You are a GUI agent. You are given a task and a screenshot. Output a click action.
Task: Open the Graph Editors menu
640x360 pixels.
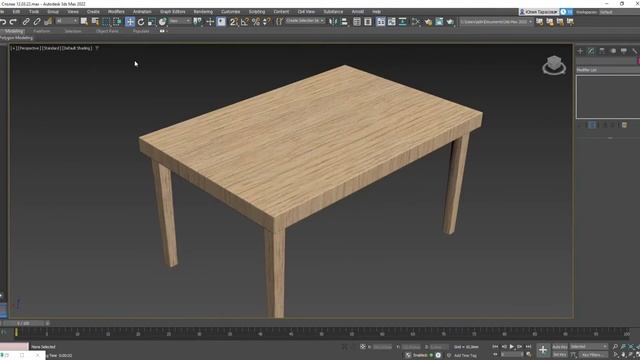(172, 12)
